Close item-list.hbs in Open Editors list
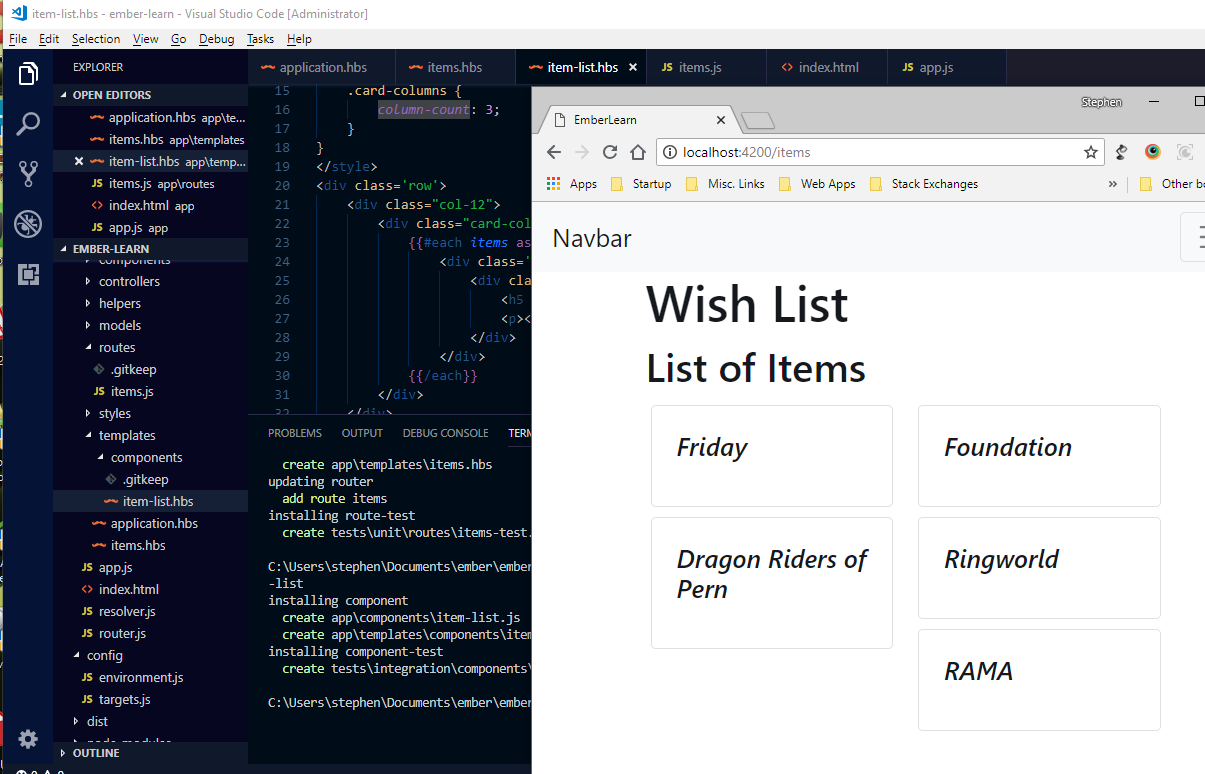1205x774 pixels. (x=79, y=161)
